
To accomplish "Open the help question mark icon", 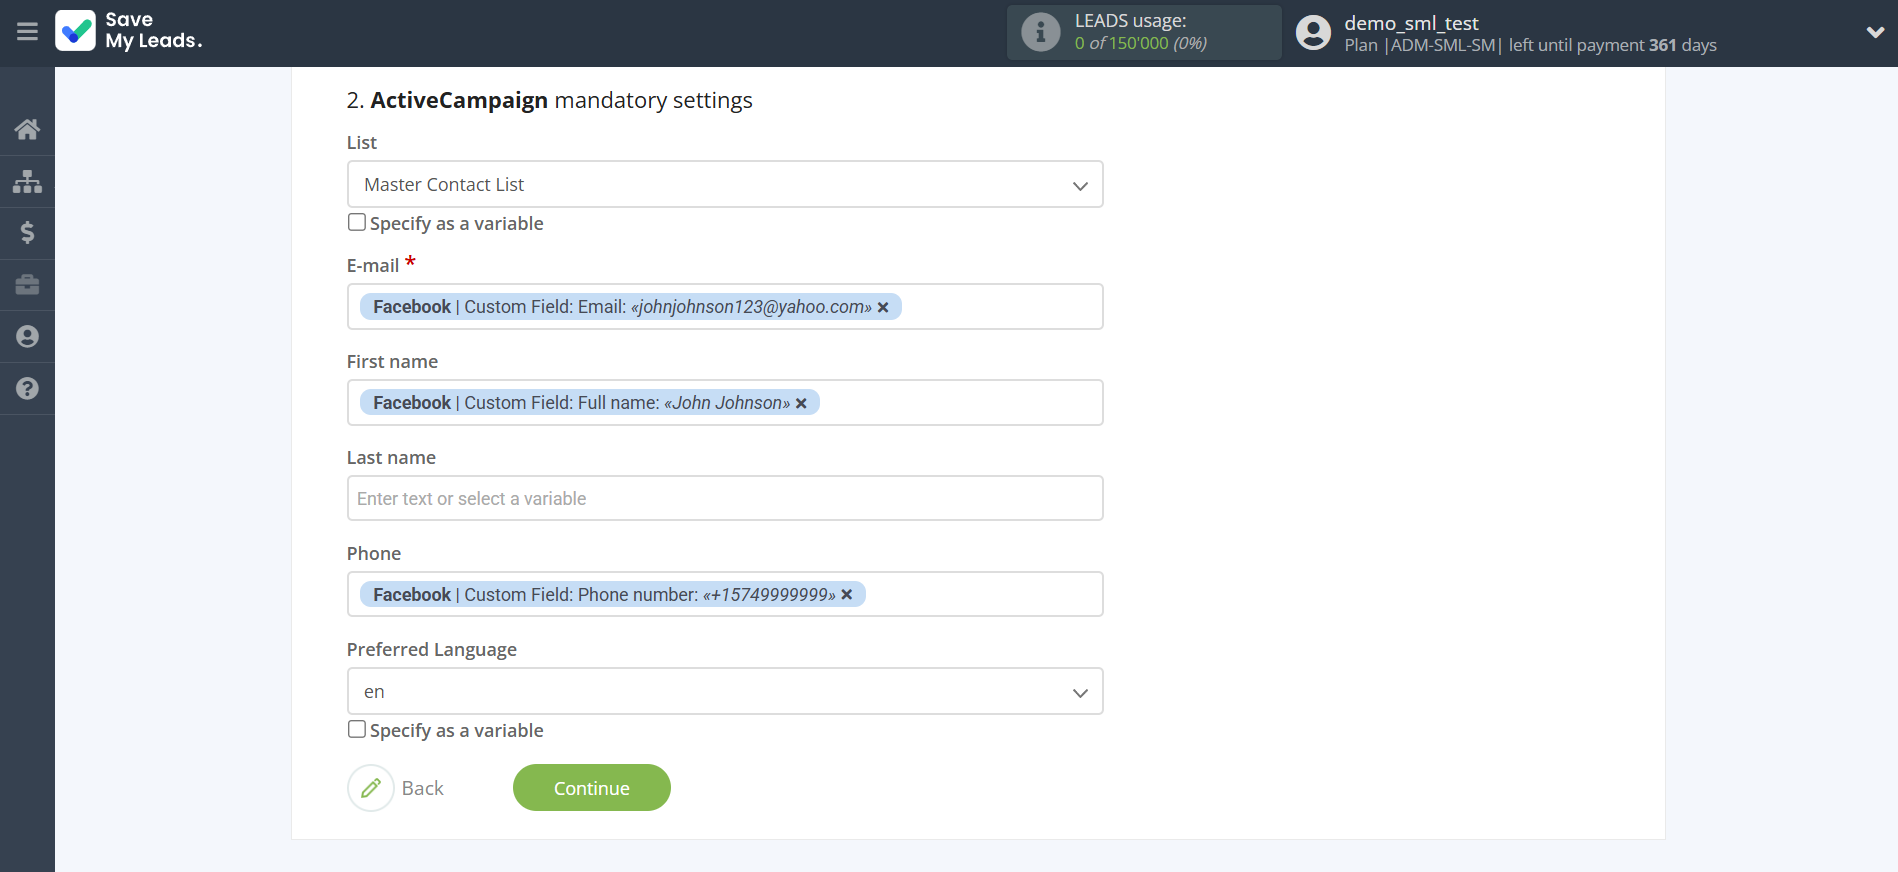I will (27, 389).
